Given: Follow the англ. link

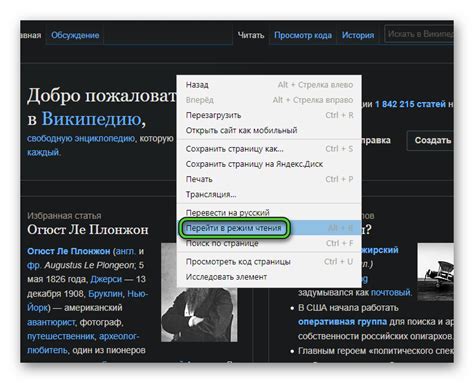Looking at the screenshot, I should point(125,251).
